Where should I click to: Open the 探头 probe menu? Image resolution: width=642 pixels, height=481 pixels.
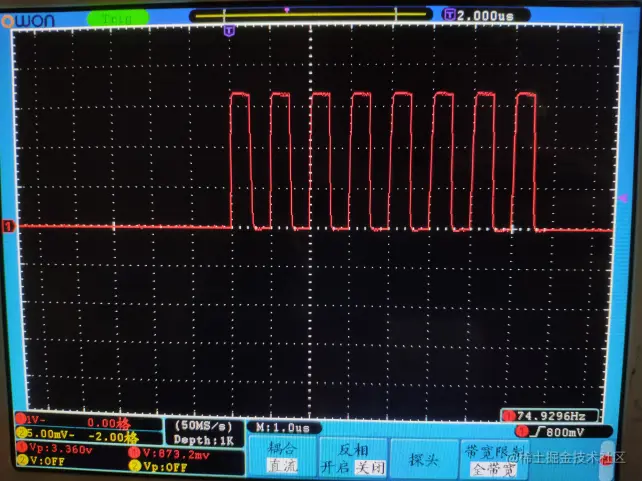click(424, 460)
